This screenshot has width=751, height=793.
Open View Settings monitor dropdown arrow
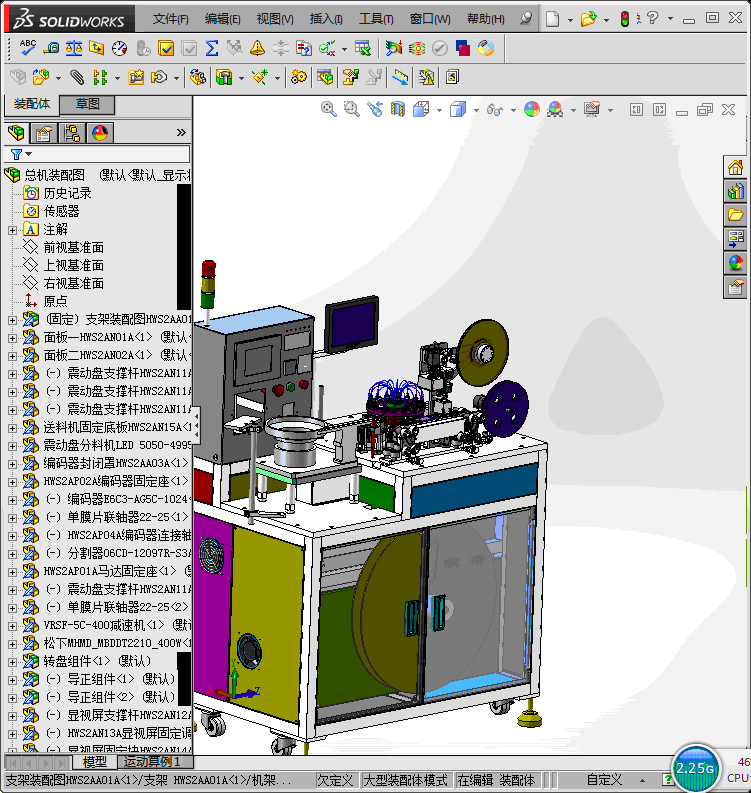[x=610, y=110]
